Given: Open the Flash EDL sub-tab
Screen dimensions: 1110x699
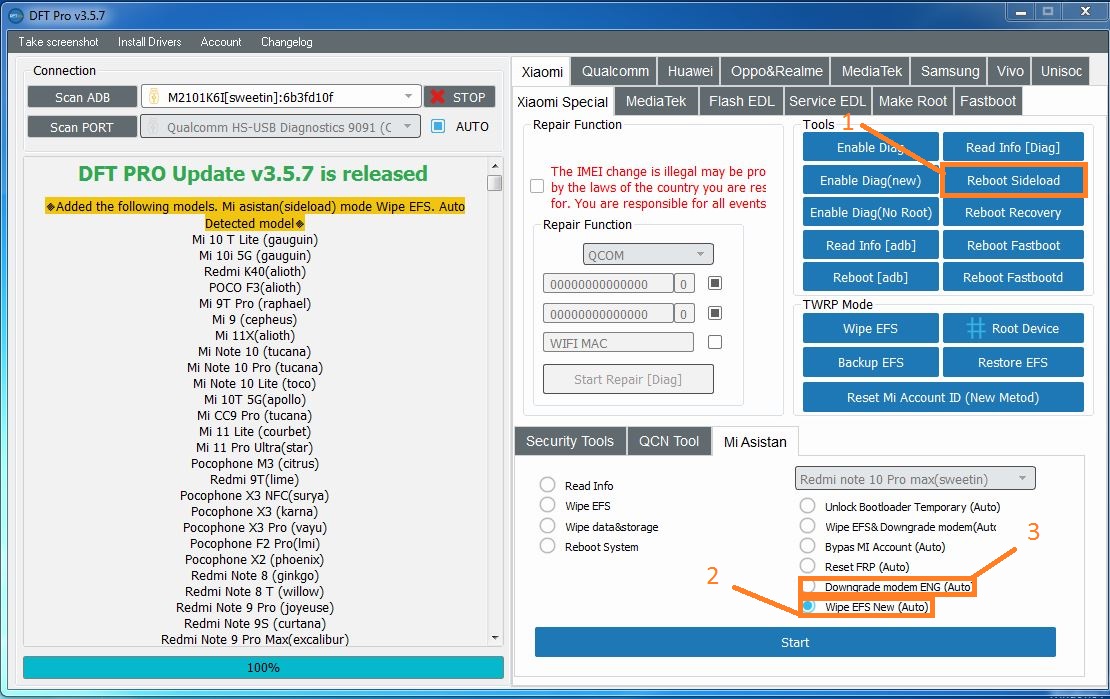Looking at the screenshot, I should coord(741,101).
